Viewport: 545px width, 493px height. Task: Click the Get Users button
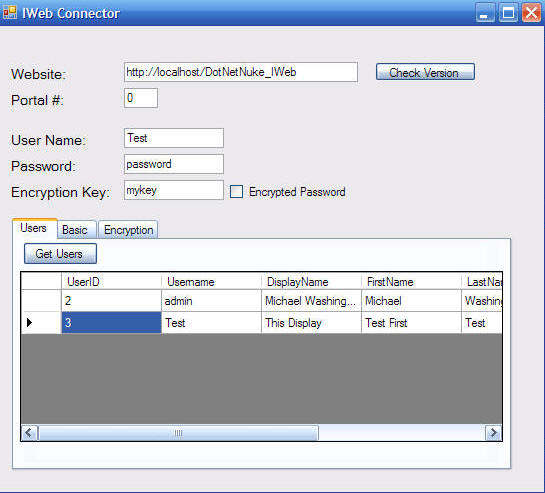click(x=60, y=254)
